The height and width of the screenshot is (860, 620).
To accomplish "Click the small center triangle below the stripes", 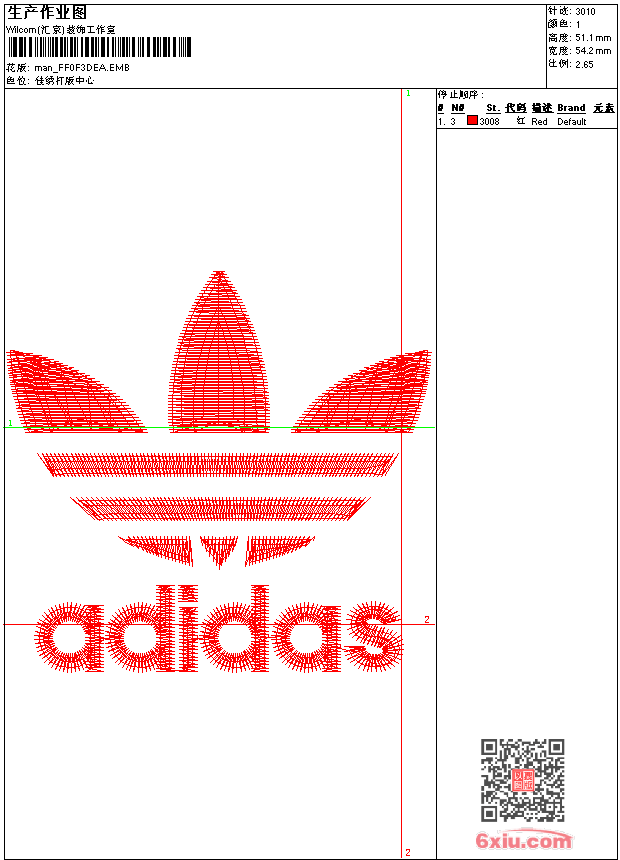I will tap(219, 552).
